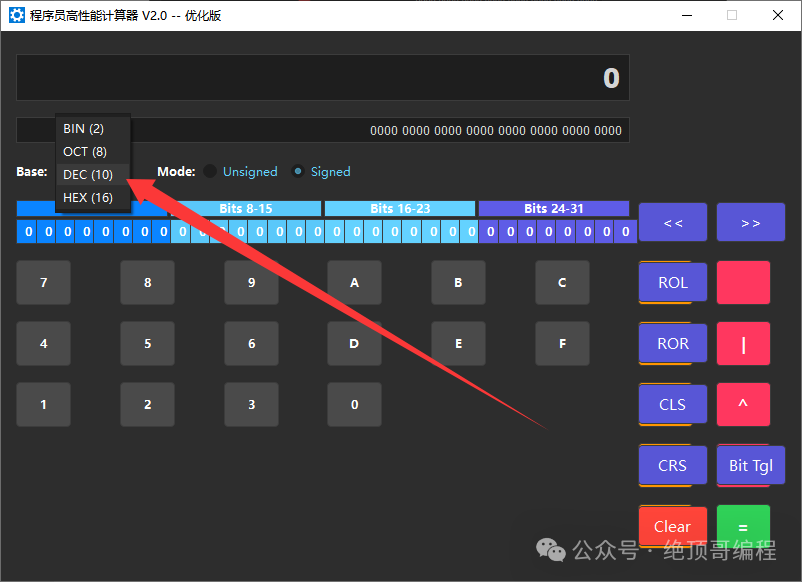Screen dimensions: 802x582
Task: Toggle the first bit of the purple Bits 24-31 row
Action: click(x=491, y=232)
